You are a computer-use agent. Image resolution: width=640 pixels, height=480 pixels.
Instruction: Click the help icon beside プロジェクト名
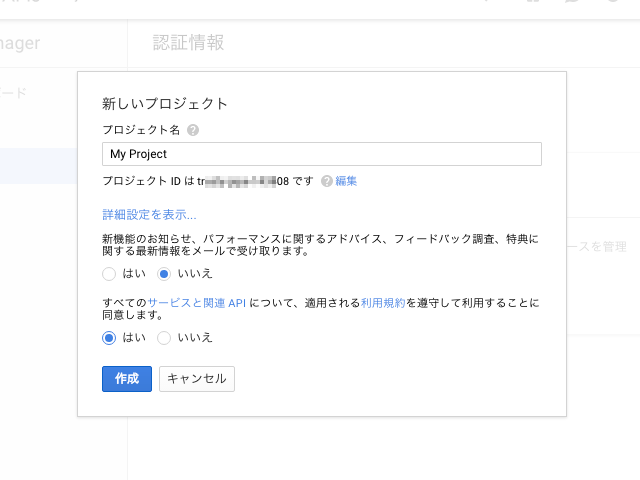pos(193,130)
